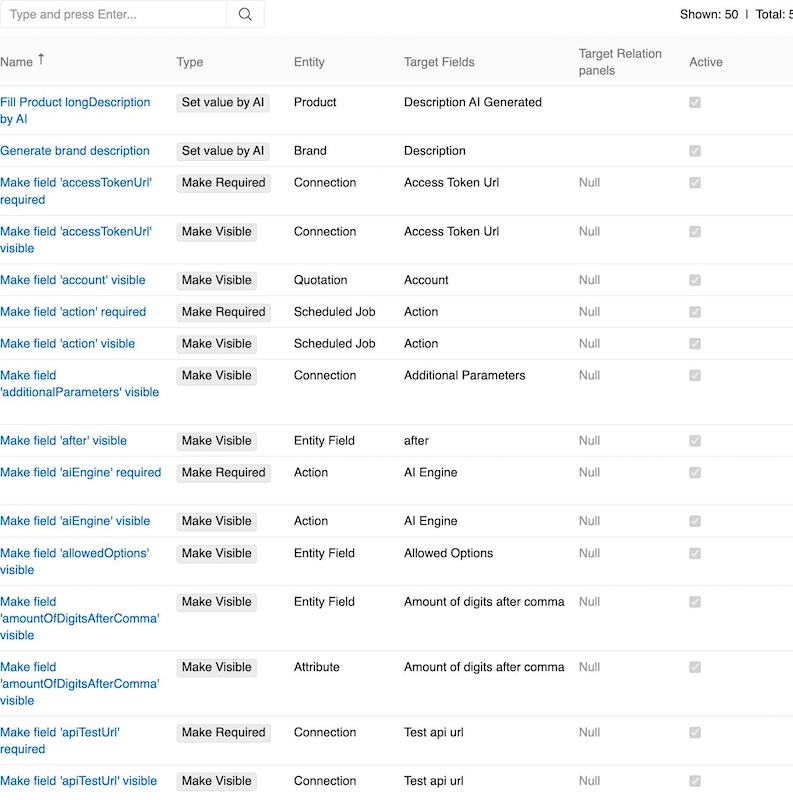Open "Make field 'apiTestUrl' visible" link
This screenshot has width=793, height=800.
[79, 781]
